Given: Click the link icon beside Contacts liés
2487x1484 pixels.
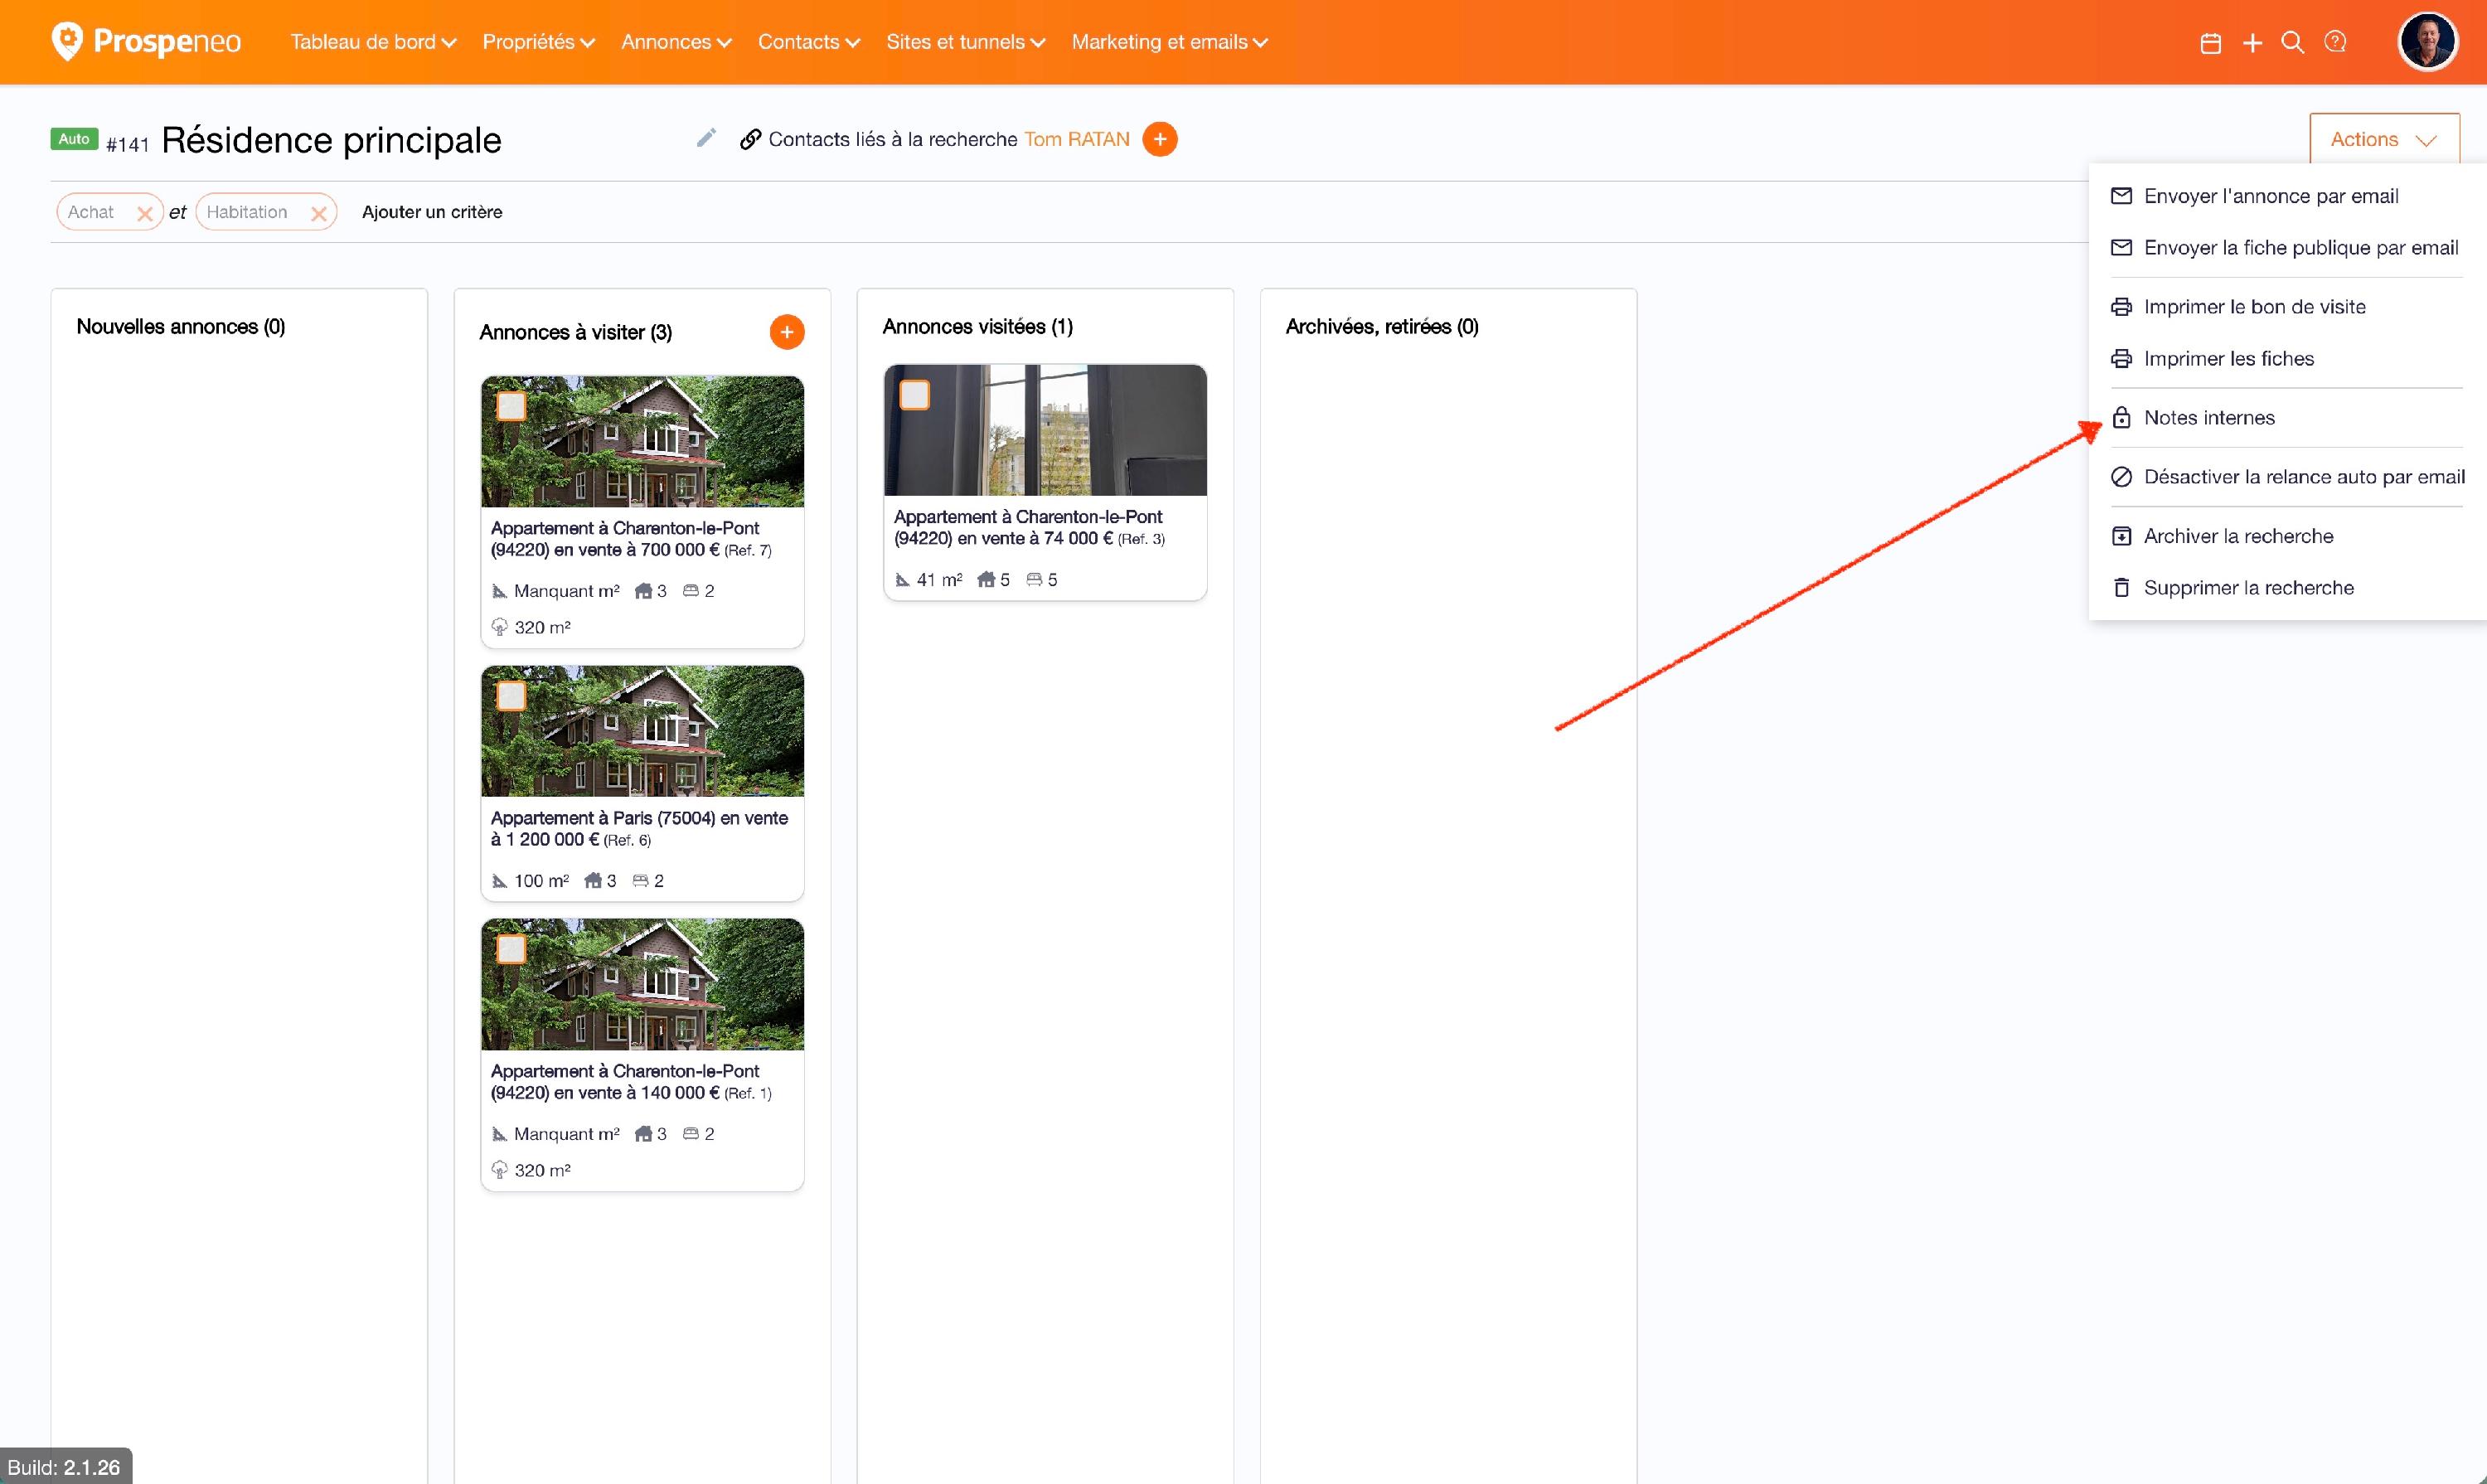Looking at the screenshot, I should click(x=750, y=139).
